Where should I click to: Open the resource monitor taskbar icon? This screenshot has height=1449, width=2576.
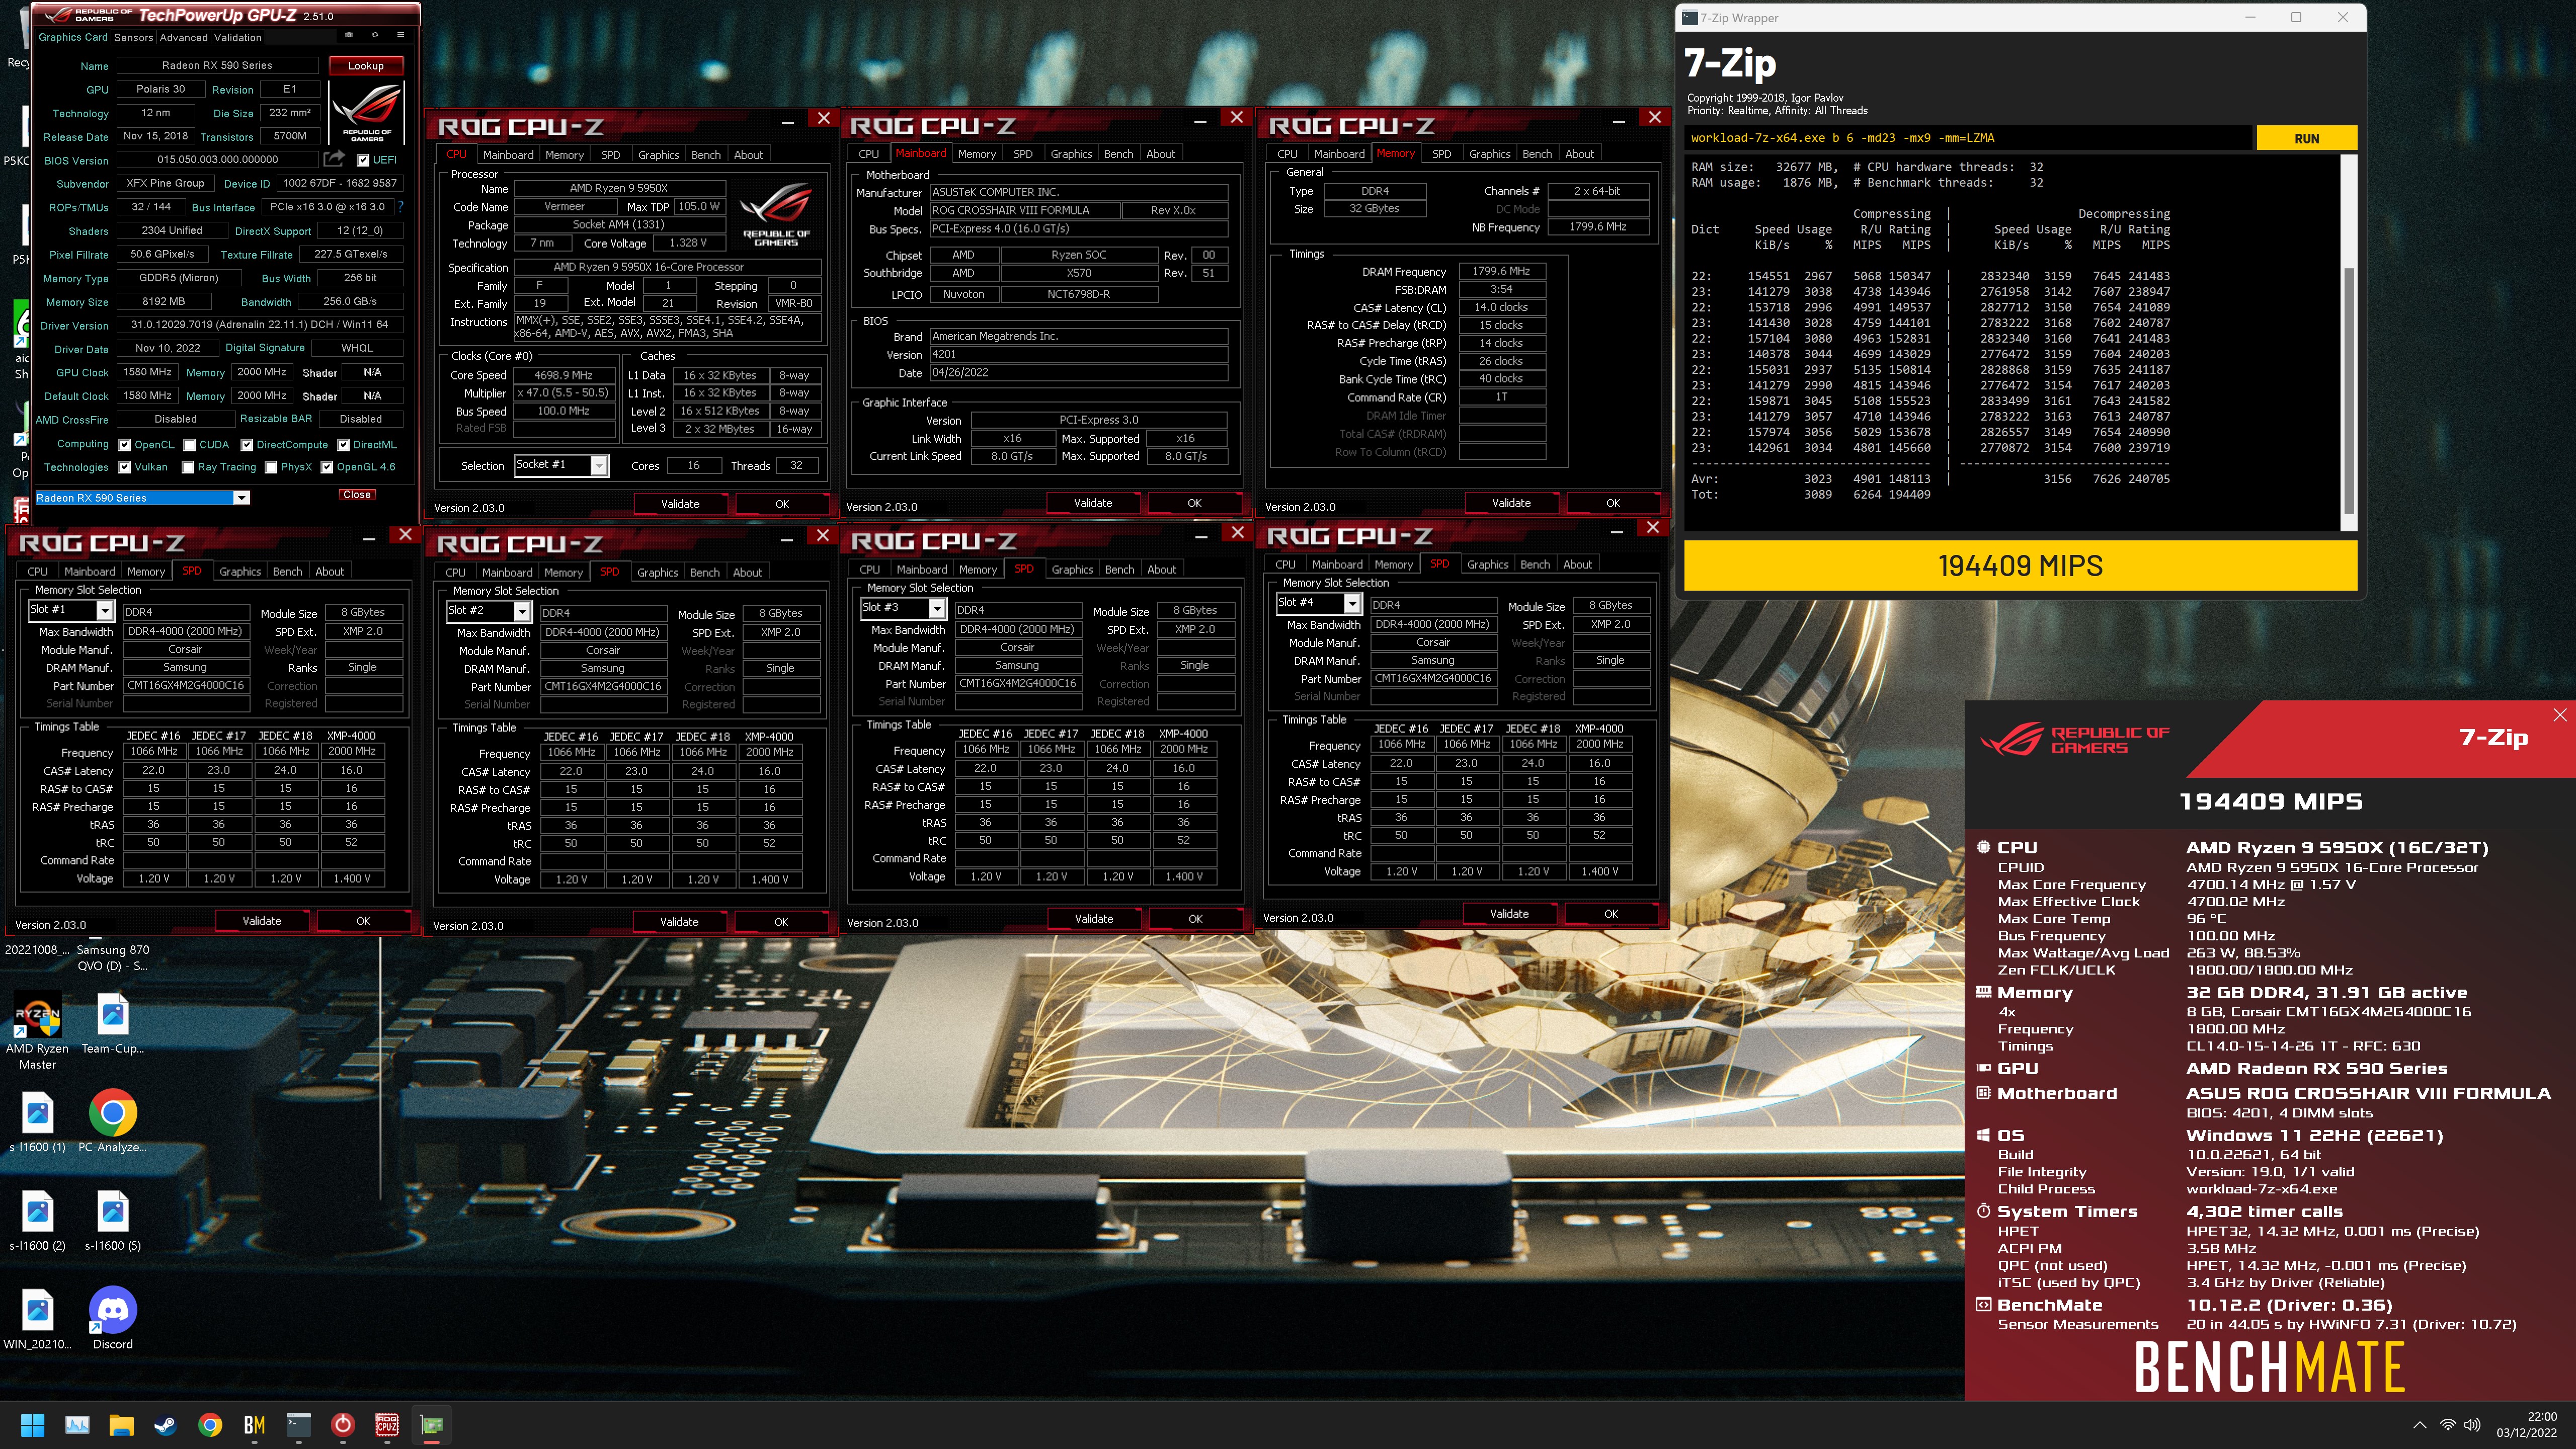(77, 1424)
